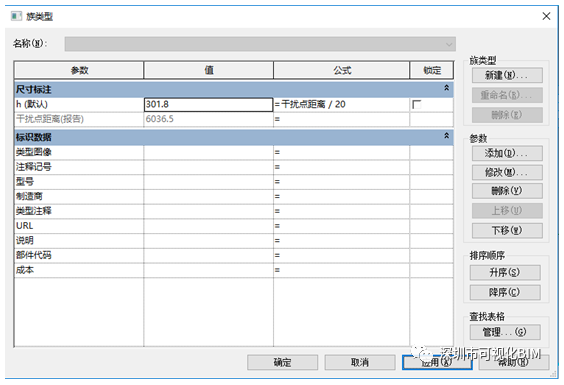The height and width of the screenshot is (385, 564).
Task: Move the parameter down with 下移
Action: tap(507, 230)
